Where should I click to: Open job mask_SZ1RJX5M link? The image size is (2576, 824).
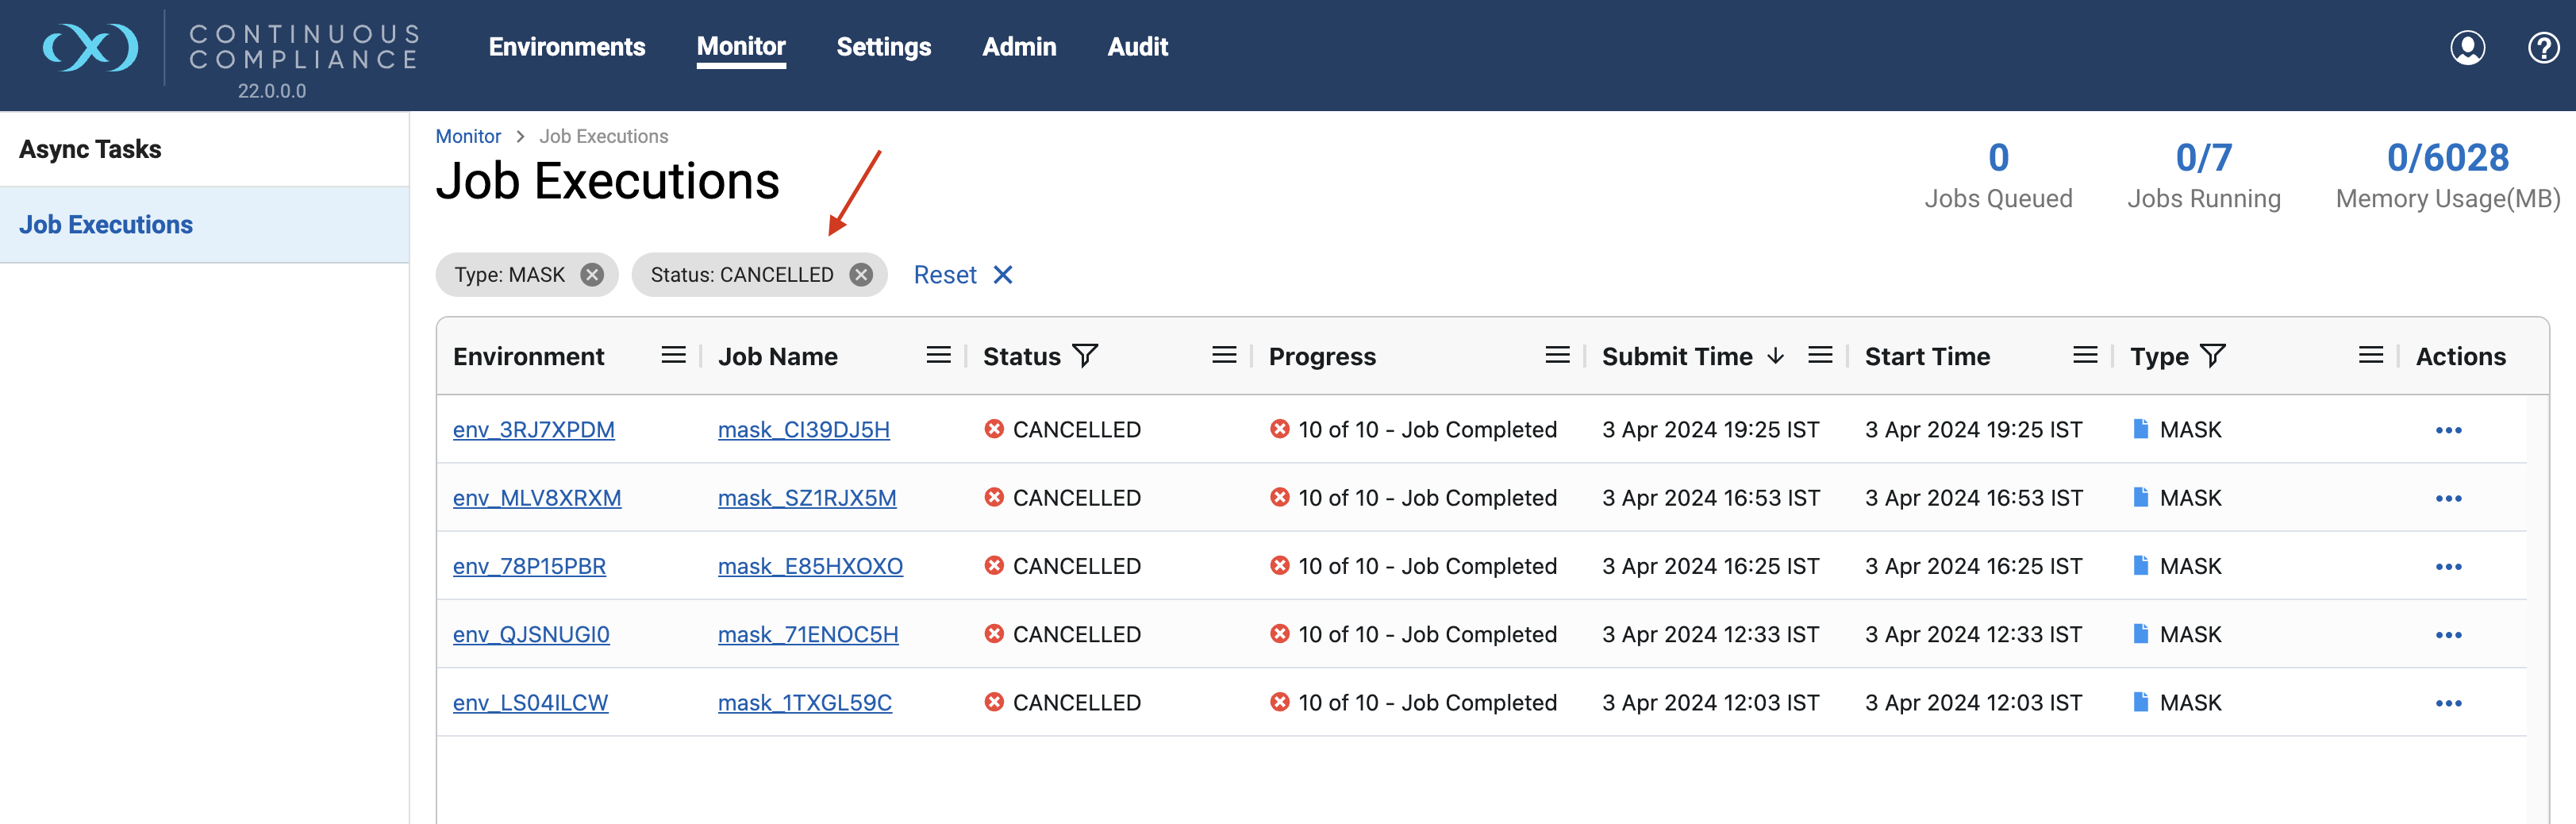[x=807, y=498]
